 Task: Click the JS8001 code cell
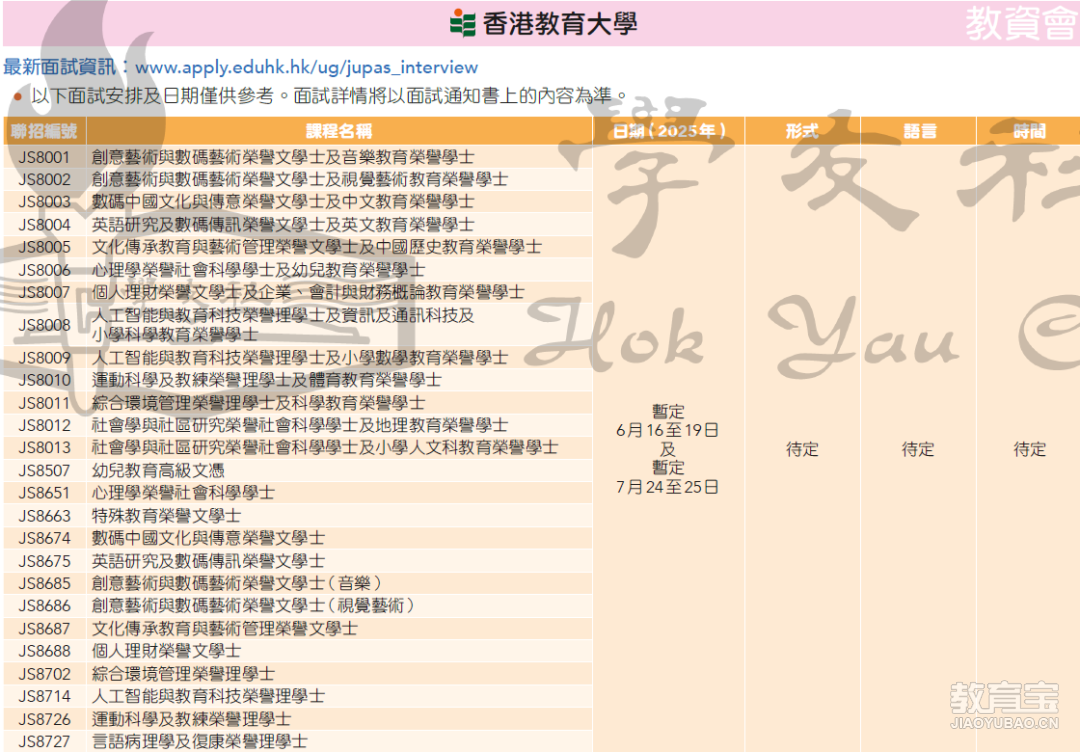point(44,157)
